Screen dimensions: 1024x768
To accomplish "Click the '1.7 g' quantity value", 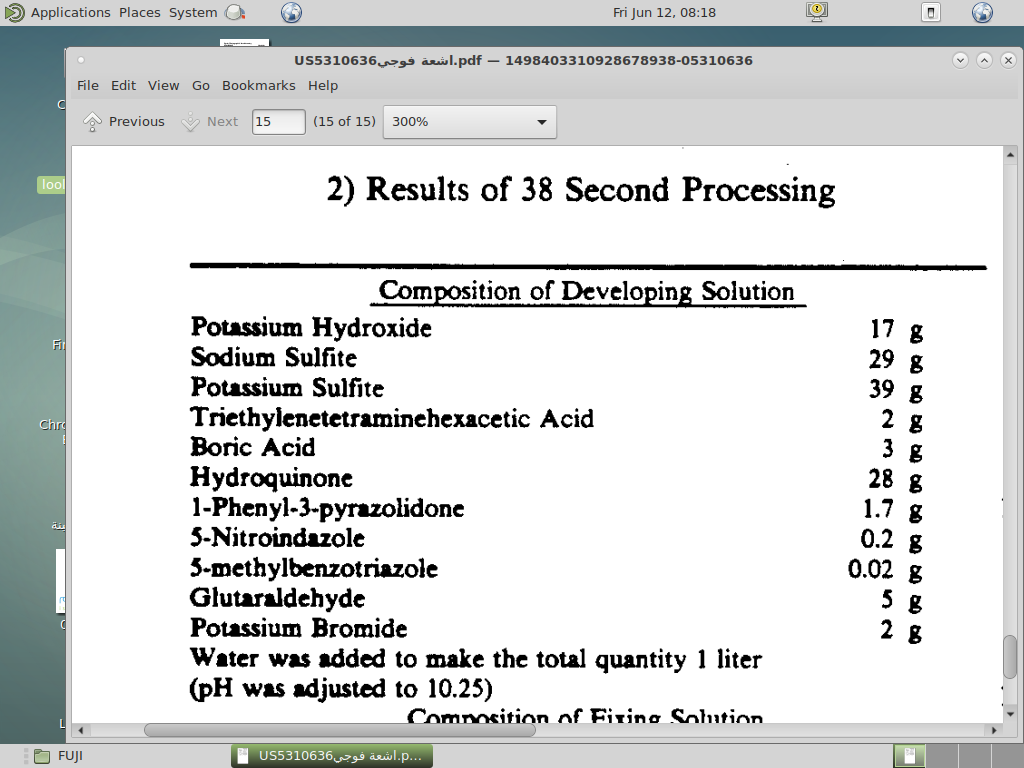I will coord(893,509).
